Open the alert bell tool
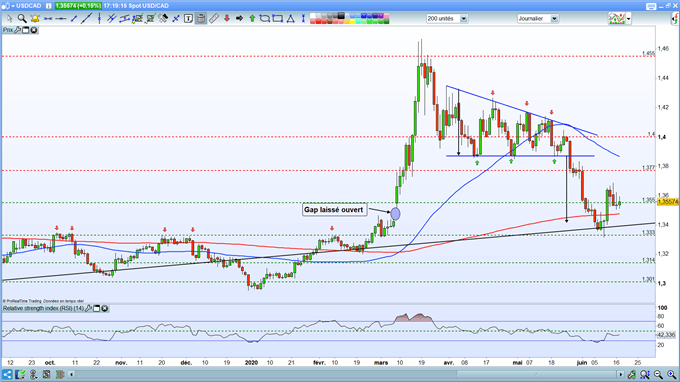The image size is (680, 382). [x=35, y=18]
